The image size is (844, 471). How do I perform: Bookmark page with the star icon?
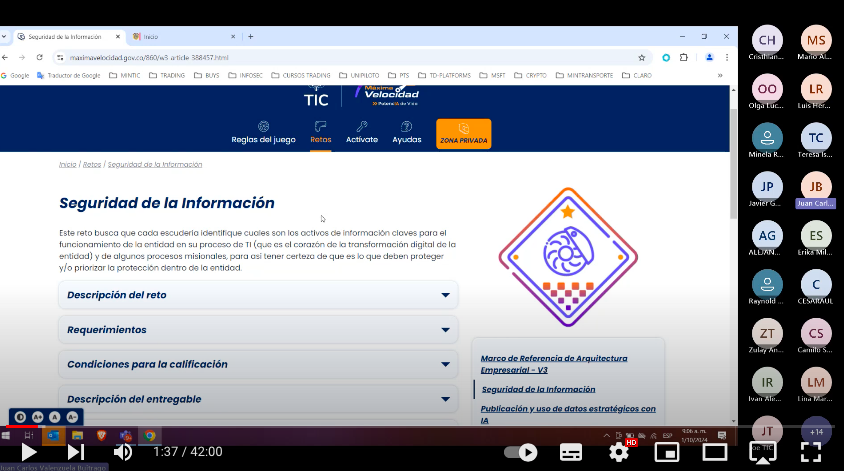pyautogui.click(x=641, y=58)
